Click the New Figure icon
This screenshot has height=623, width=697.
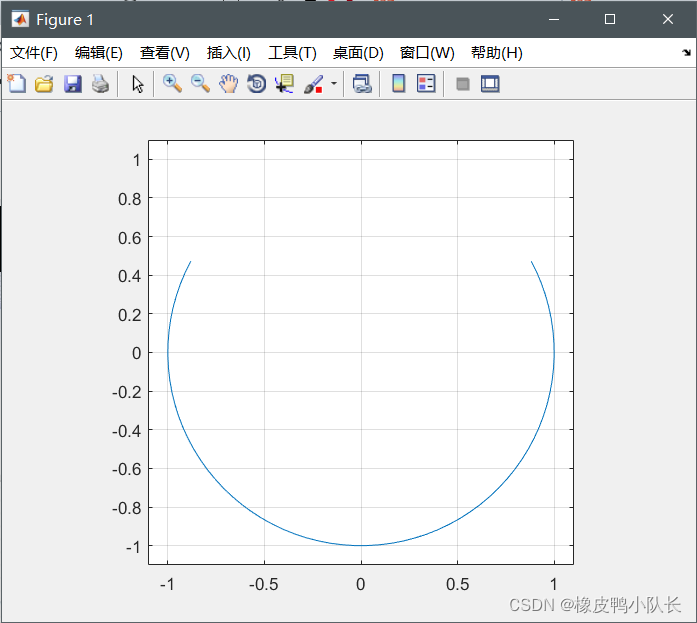(17, 84)
